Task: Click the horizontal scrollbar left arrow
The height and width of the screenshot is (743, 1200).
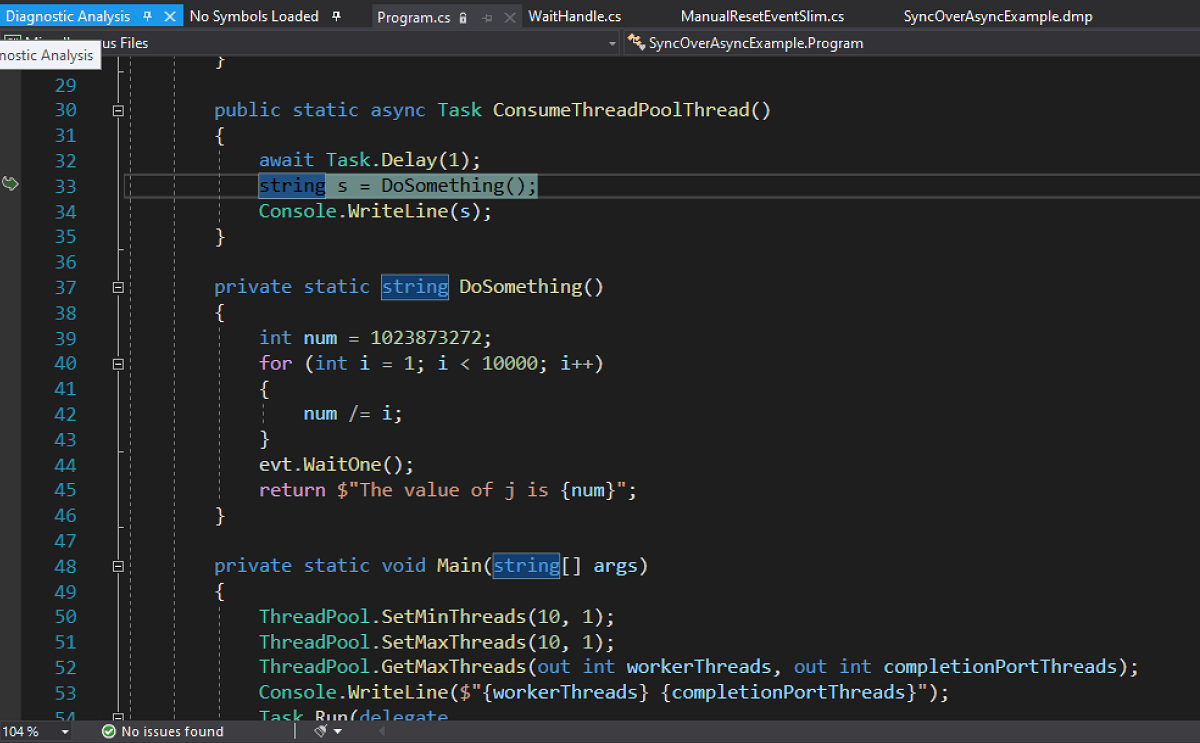Action: click(x=383, y=731)
